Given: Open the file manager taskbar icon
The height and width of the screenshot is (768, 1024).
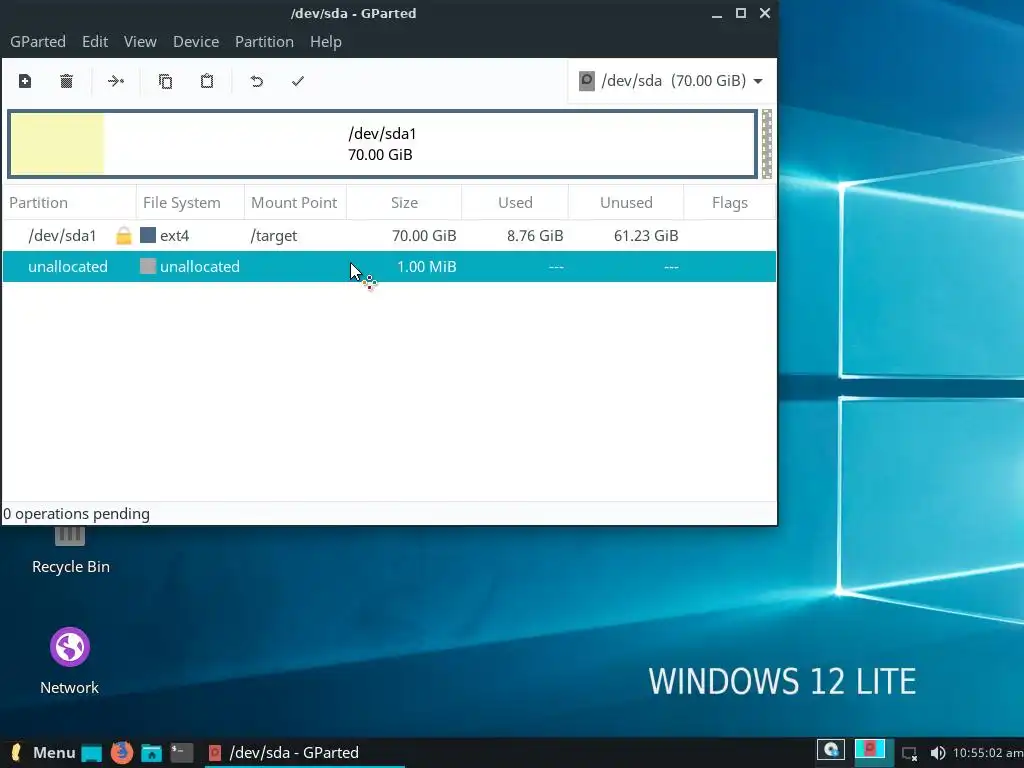Looking at the screenshot, I should (x=152, y=753).
